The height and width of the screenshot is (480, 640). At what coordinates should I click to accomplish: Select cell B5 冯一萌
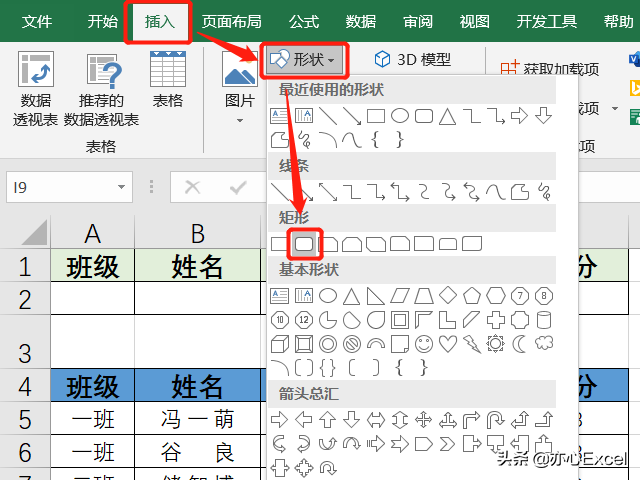tap(198, 418)
